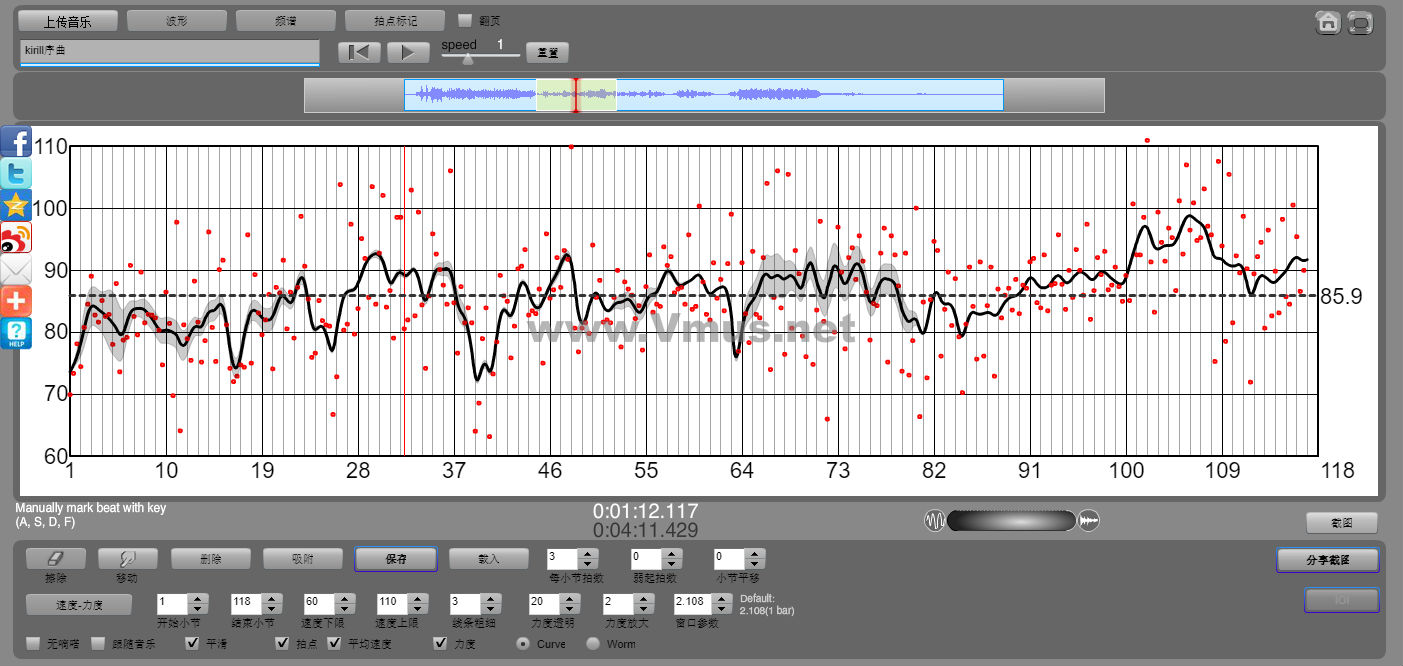Switch to the 波形 waveform view
Screen dimensions: 1403x666
coord(177,20)
